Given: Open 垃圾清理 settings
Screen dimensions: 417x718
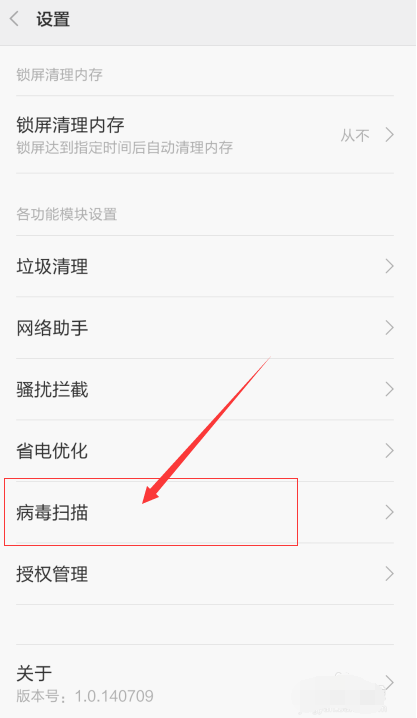Looking at the screenshot, I should point(205,266).
